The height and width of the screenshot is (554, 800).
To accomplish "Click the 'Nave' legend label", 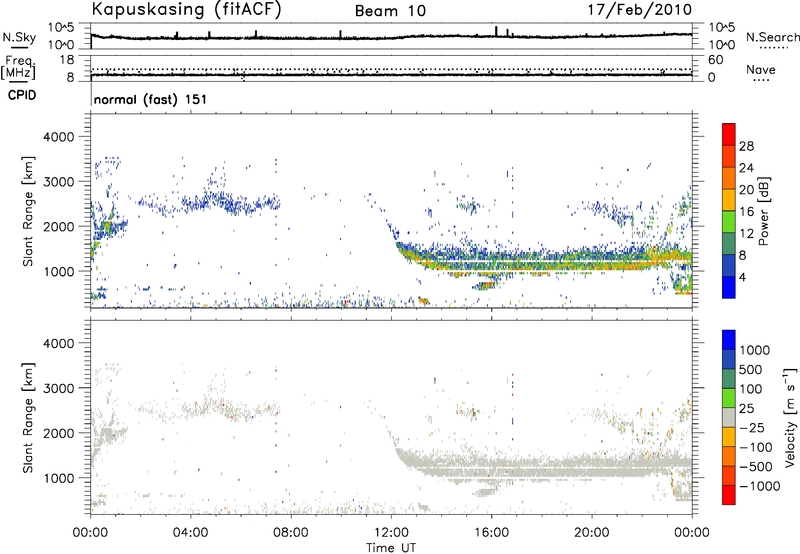I will pos(761,69).
